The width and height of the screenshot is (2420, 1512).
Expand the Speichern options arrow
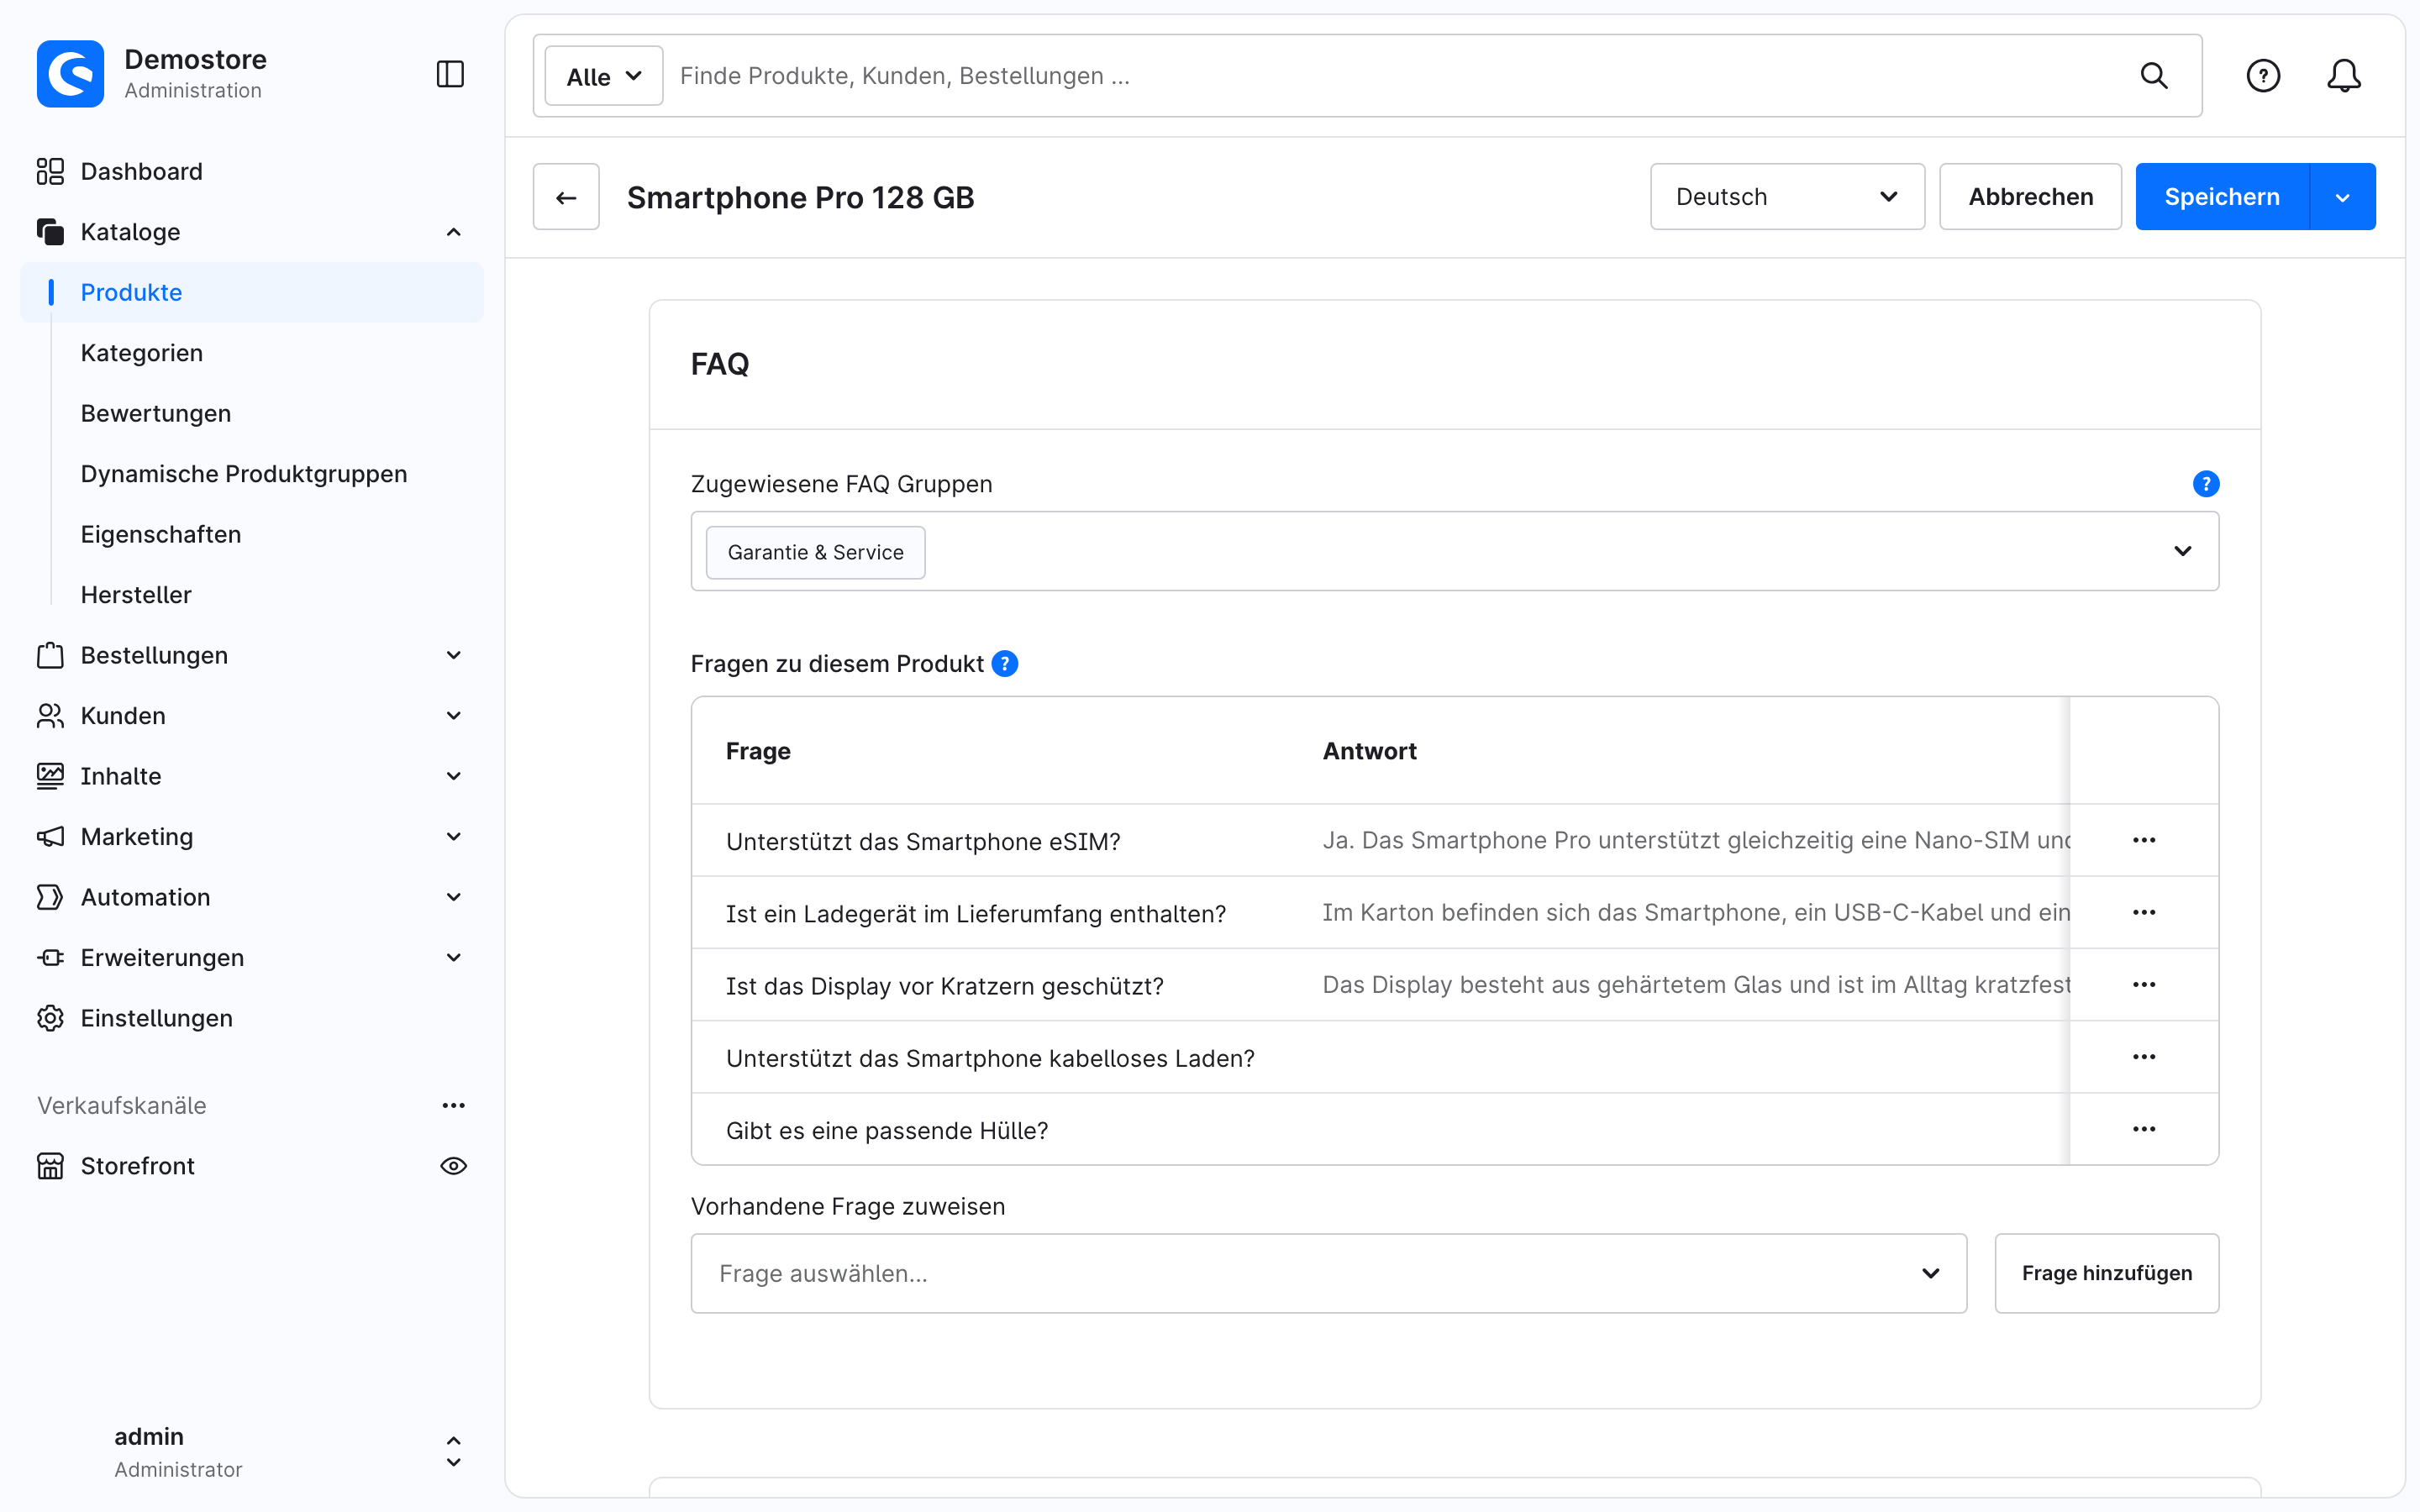click(x=2342, y=197)
